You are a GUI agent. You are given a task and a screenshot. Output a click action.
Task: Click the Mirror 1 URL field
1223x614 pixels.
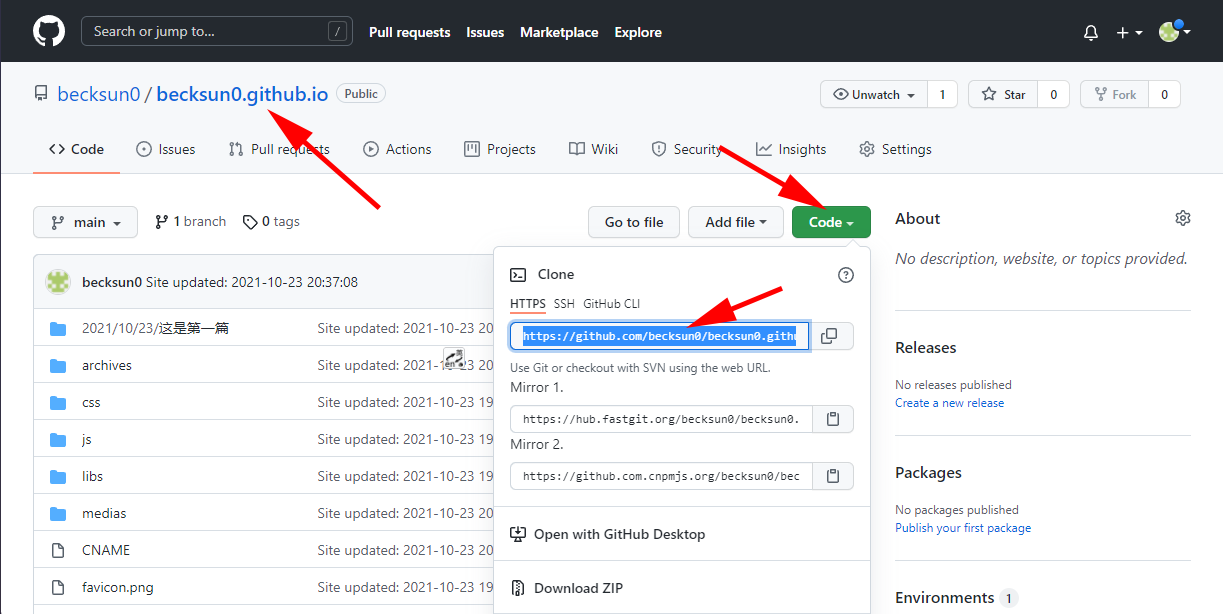tap(661, 419)
